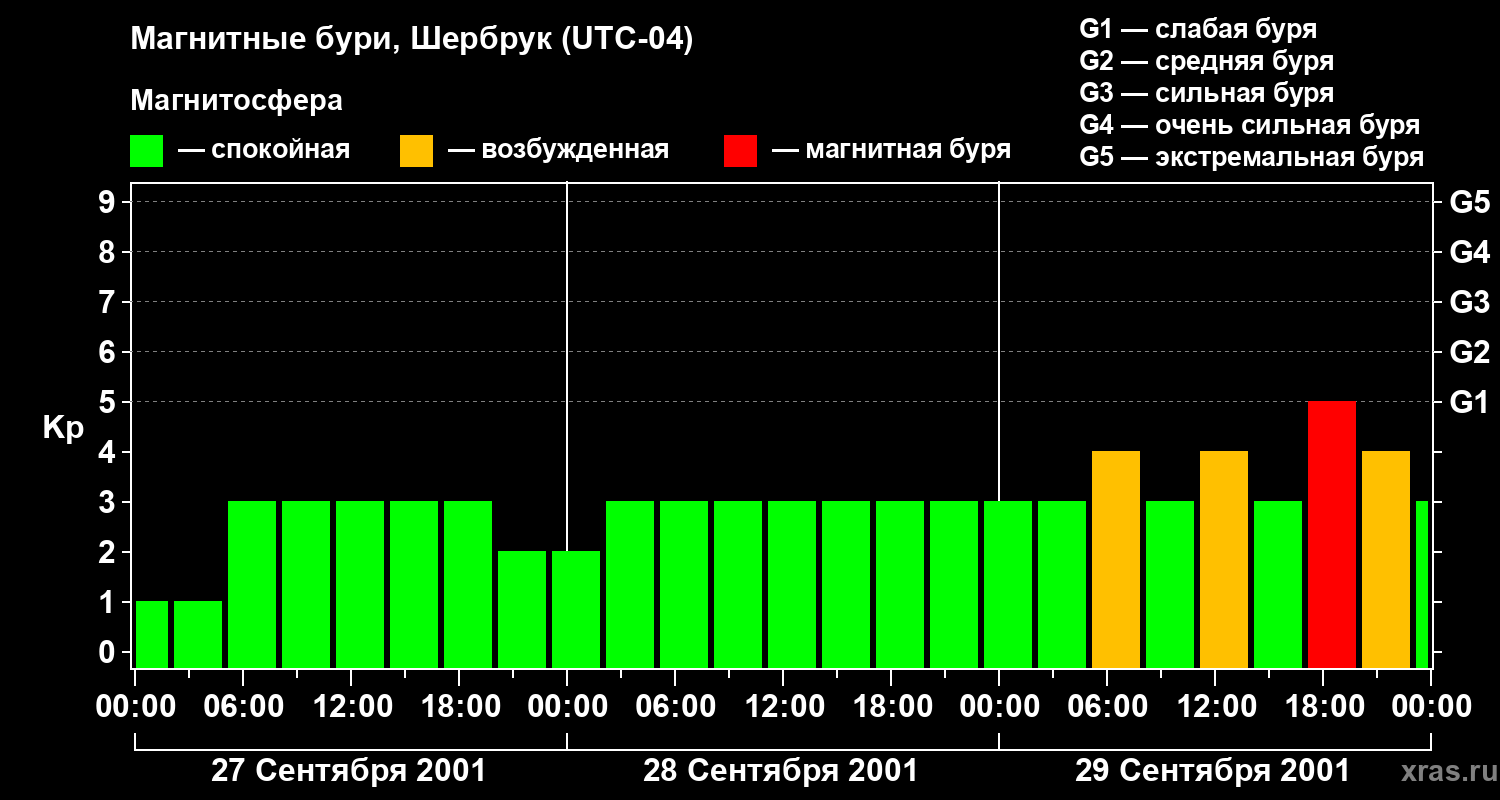The image size is (1500, 800).
Task: Click the red Kp 5 storm bar
Action: [x=1332, y=535]
